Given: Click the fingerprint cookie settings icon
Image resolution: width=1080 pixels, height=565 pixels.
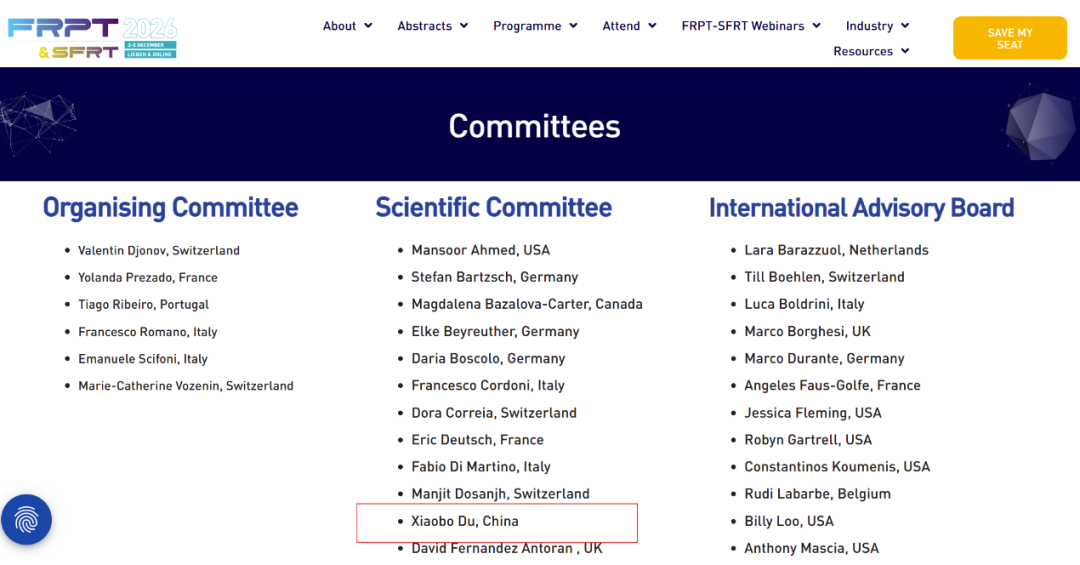Looking at the screenshot, I should (x=26, y=520).
